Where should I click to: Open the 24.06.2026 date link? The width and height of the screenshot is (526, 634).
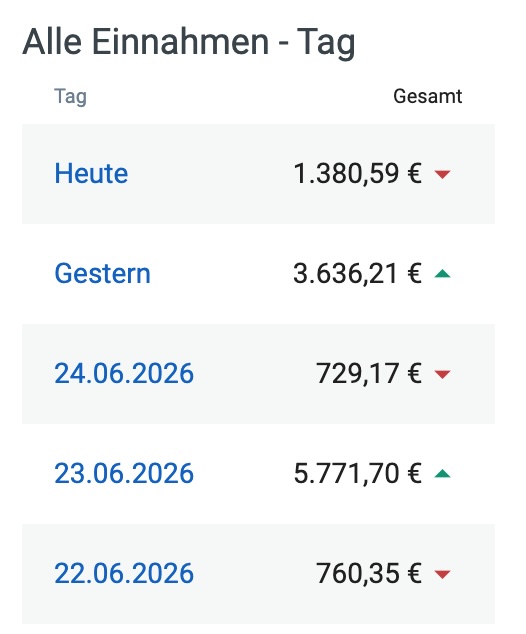coord(124,373)
